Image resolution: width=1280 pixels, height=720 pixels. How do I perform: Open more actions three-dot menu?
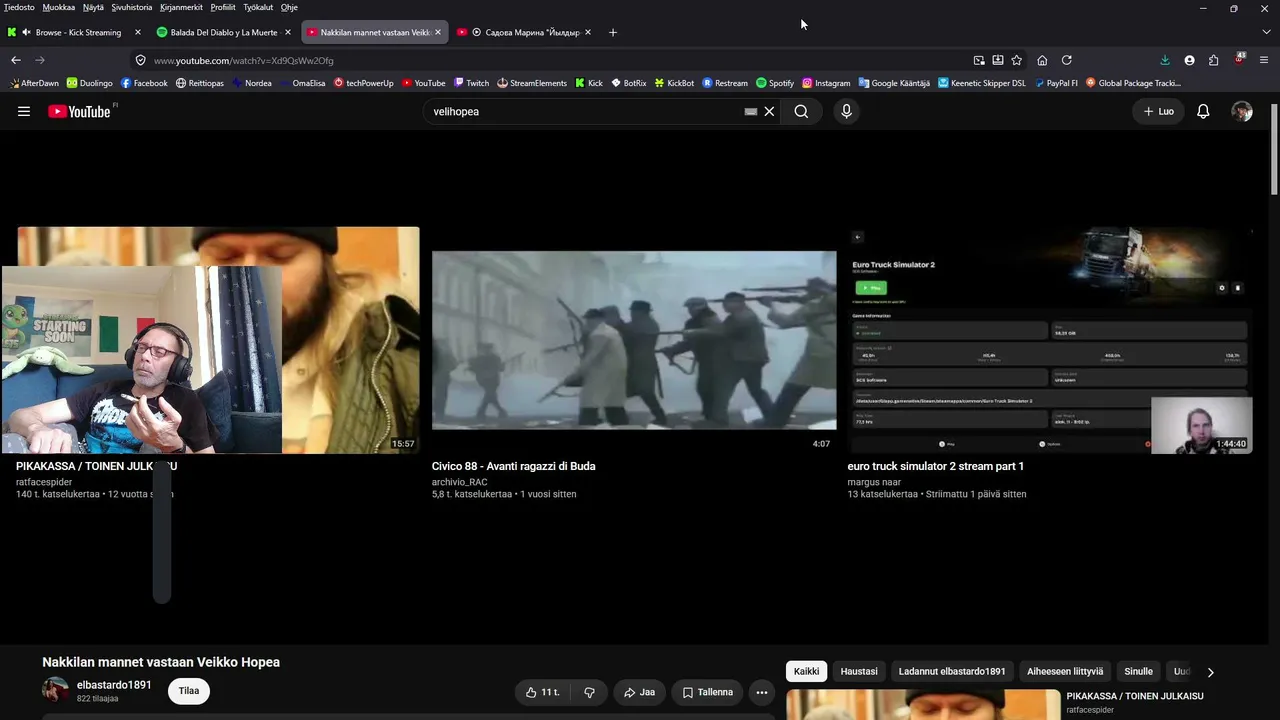pyautogui.click(x=761, y=692)
